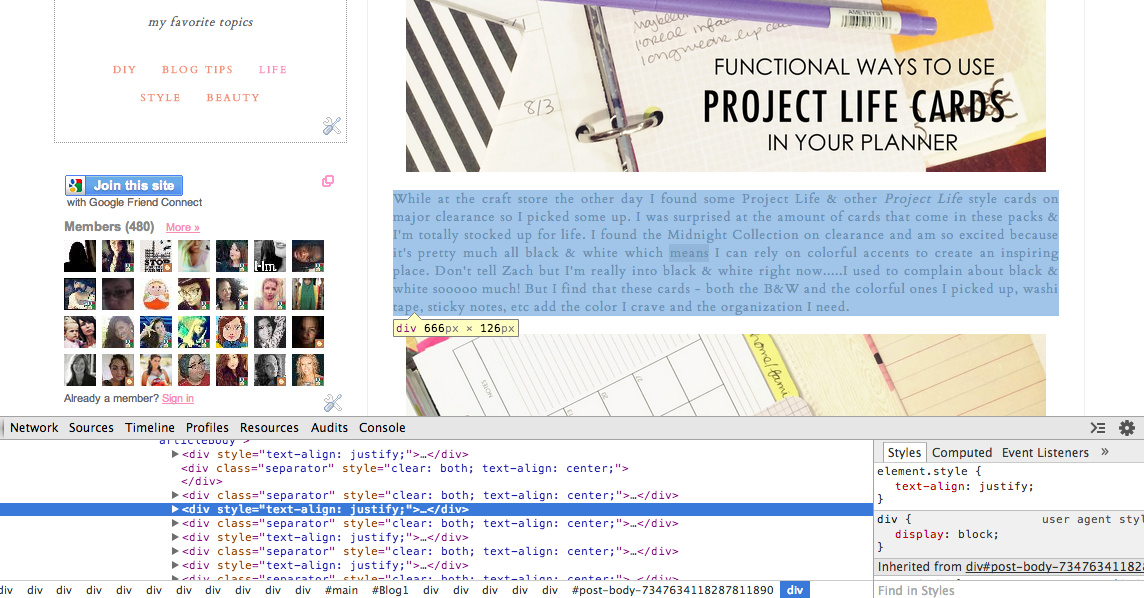The height and width of the screenshot is (598, 1144).
Task: Edit the members widget via wrench icon
Action: [333, 402]
